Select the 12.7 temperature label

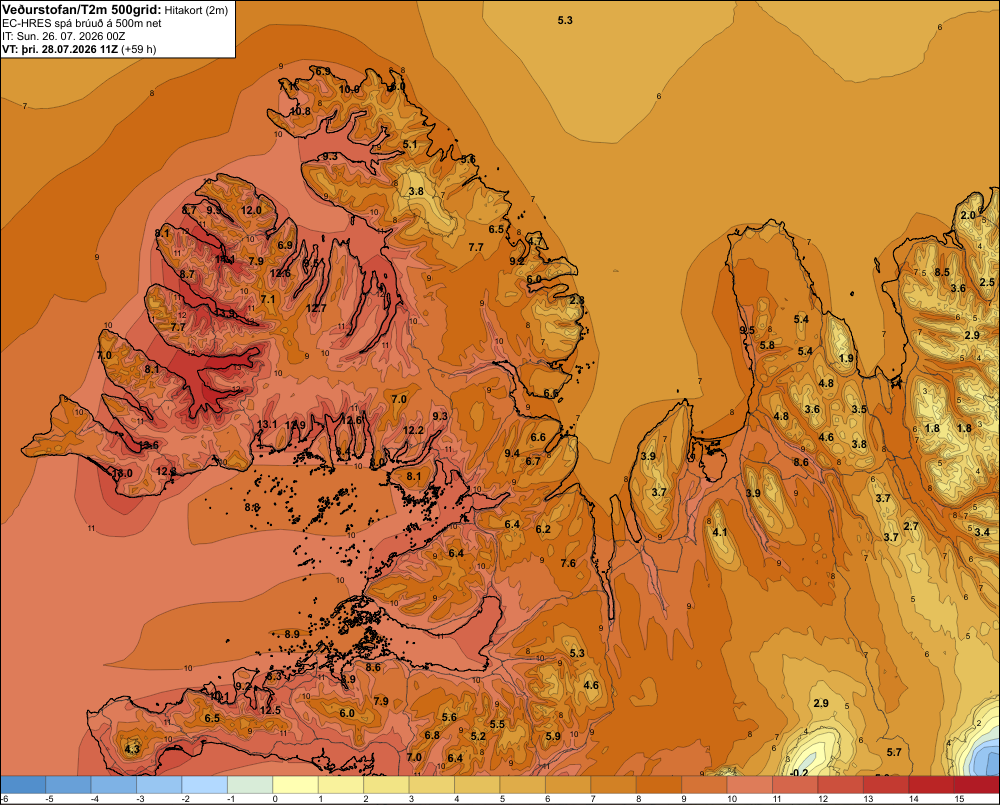316,308
